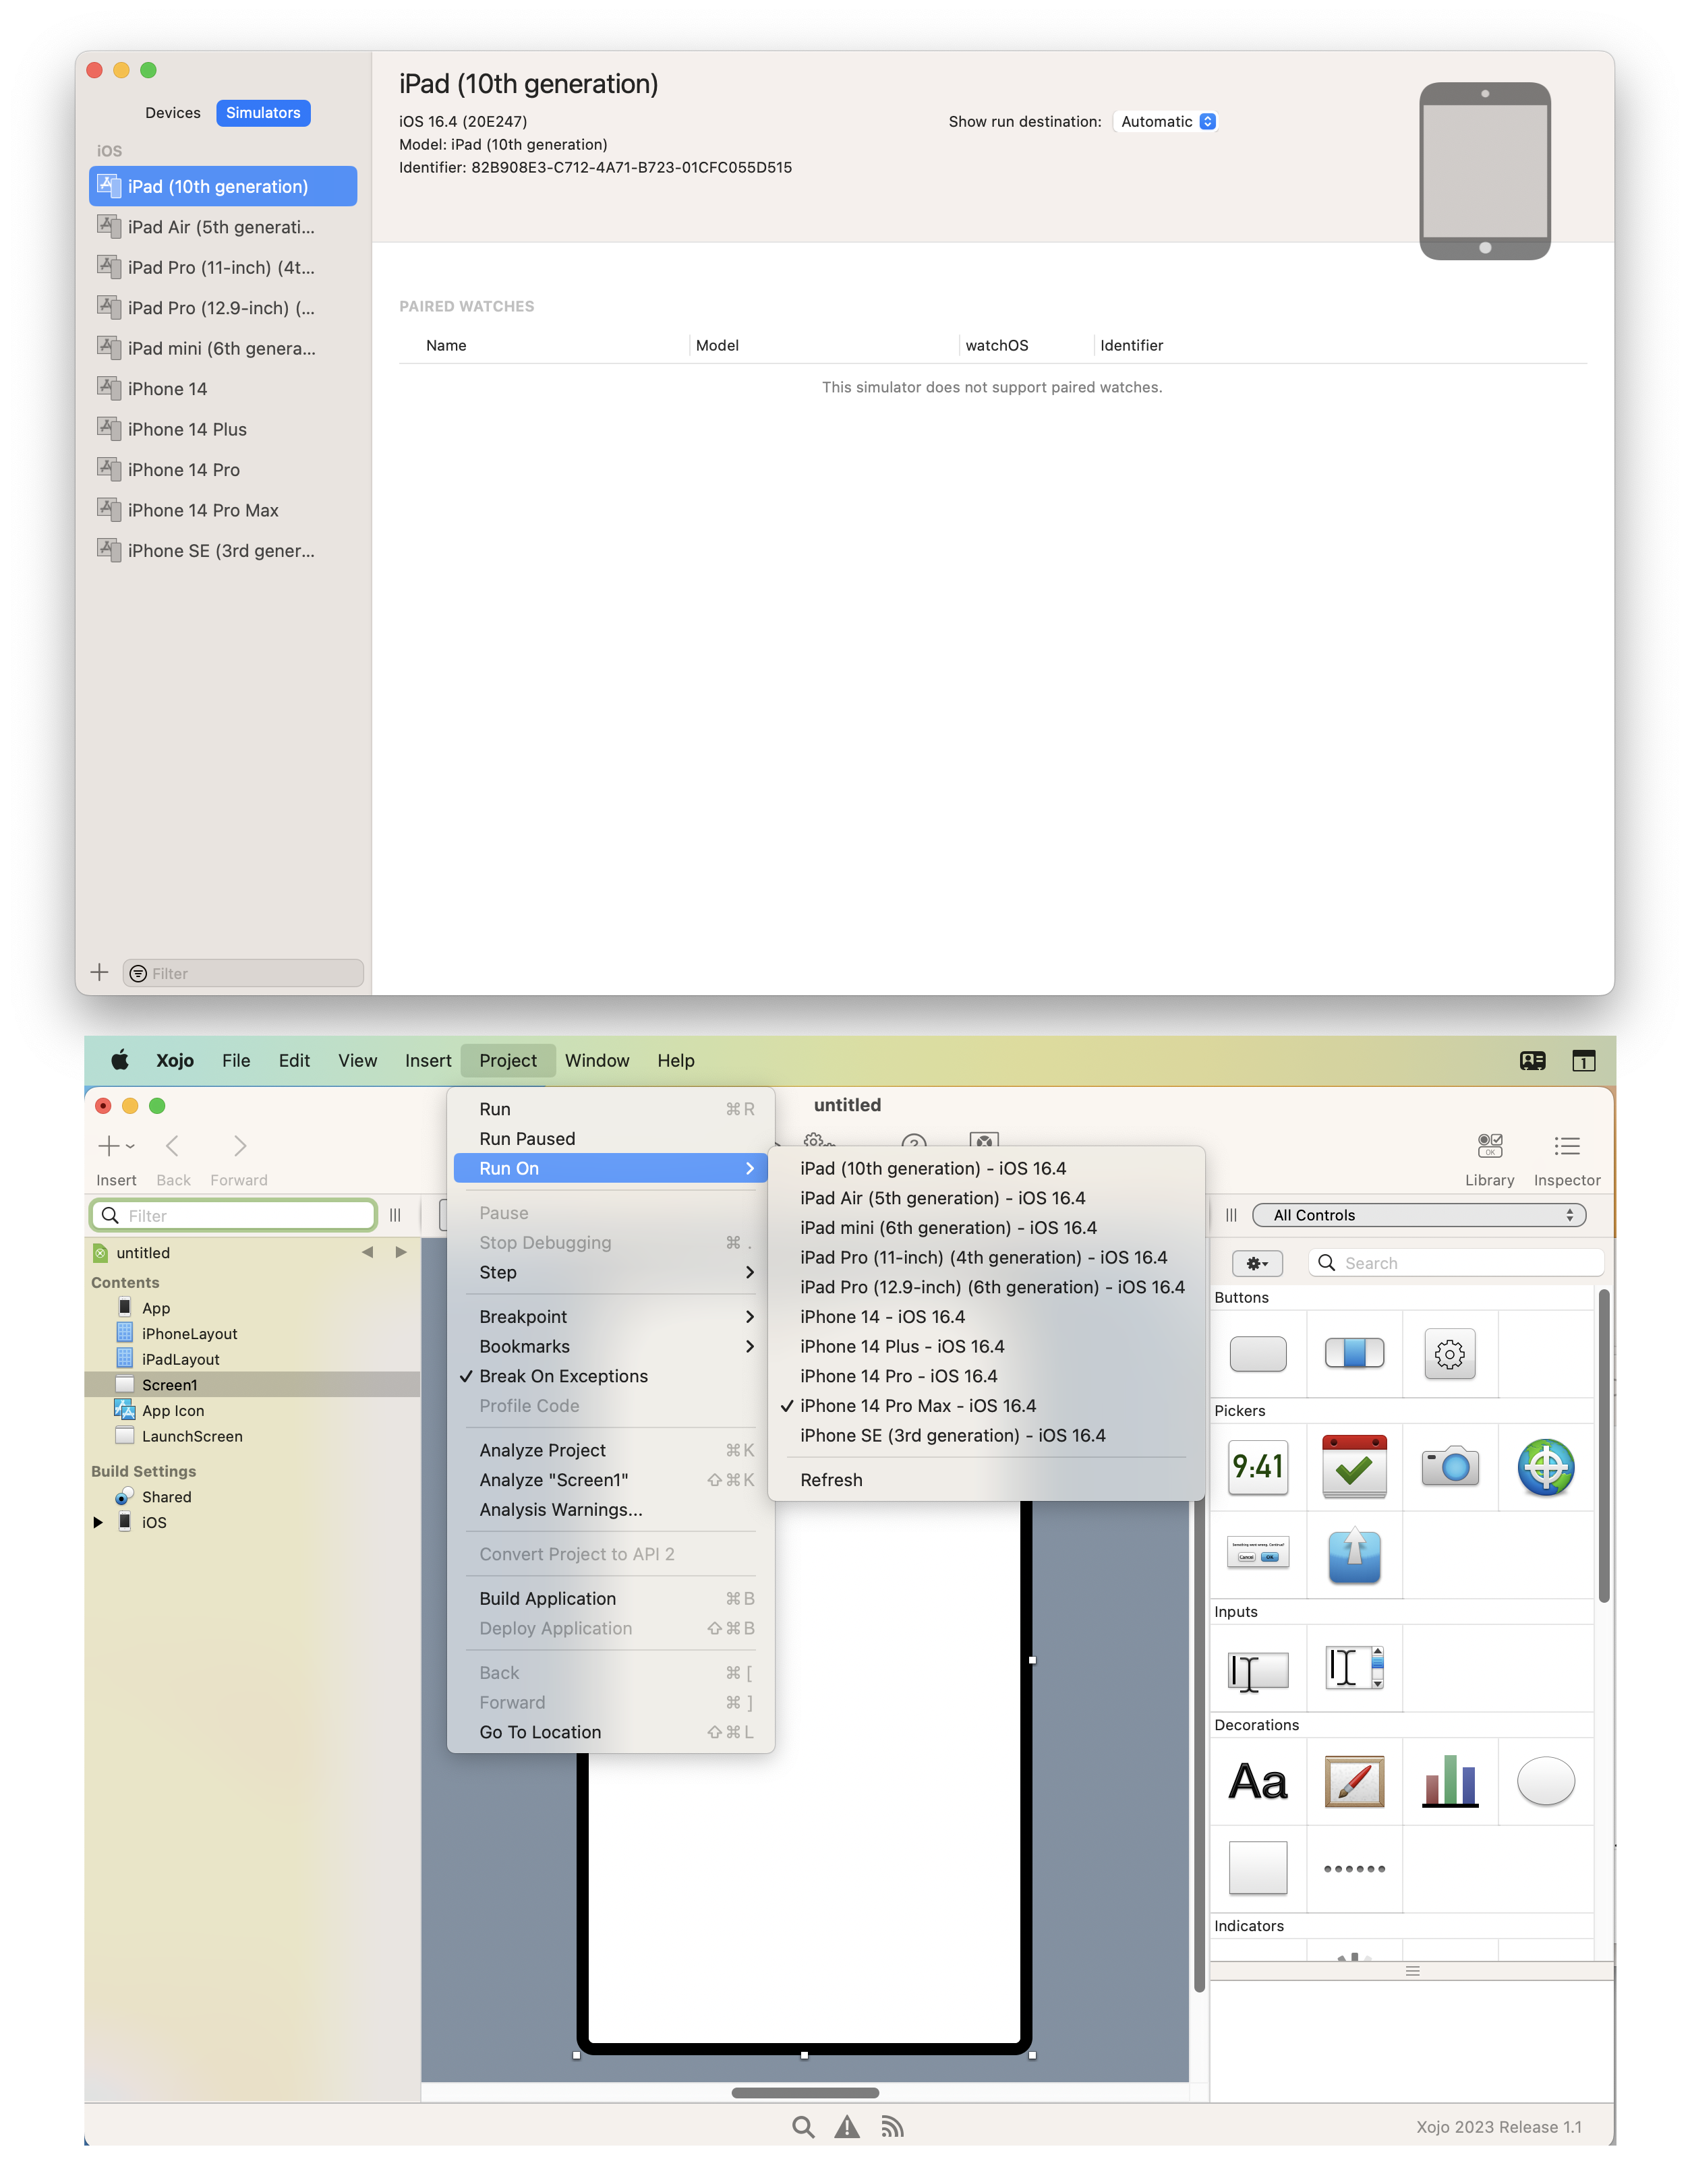The height and width of the screenshot is (2184, 1690).
Task: Open the Help menu
Action: coord(676,1060)
